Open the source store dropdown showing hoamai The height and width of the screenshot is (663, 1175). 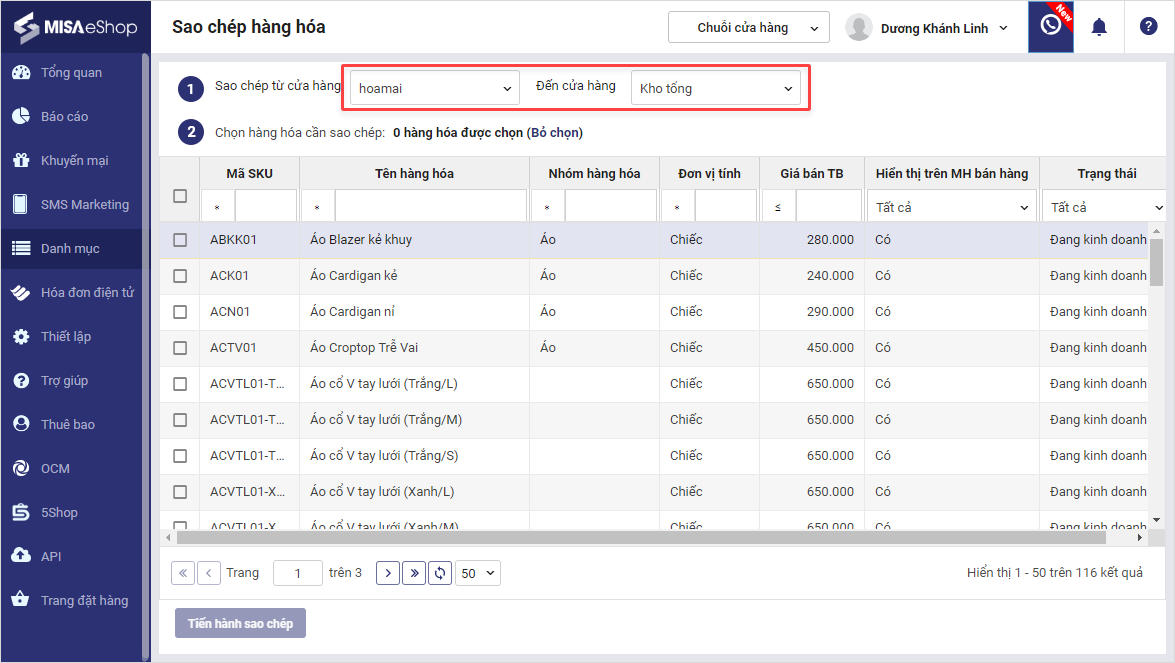(x=435, y=88)
